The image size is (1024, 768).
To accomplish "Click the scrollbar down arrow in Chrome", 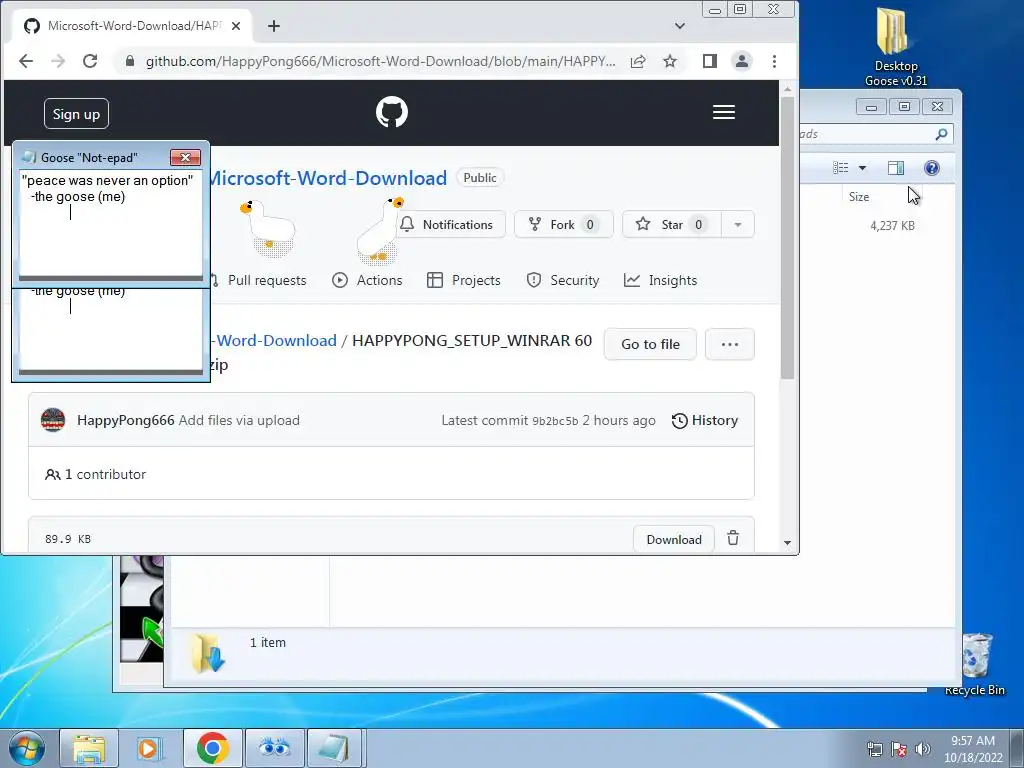I will pyautogui.click(x=788, y=543).
